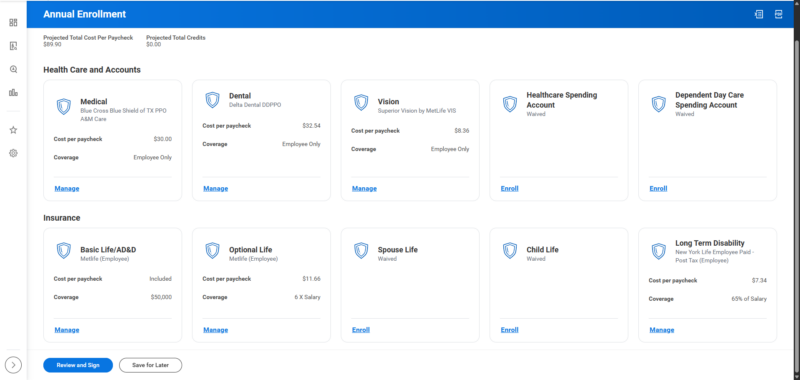
Task: Manage the Vision plan
Action: pos(364,189)
